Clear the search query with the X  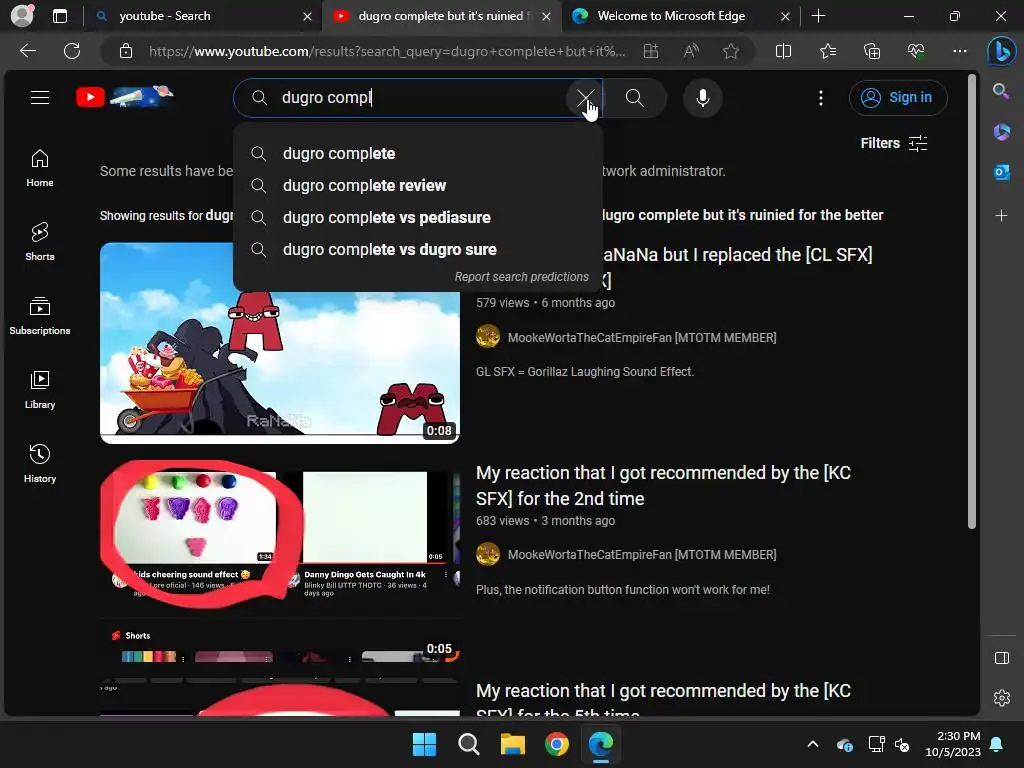click(586, 98)
